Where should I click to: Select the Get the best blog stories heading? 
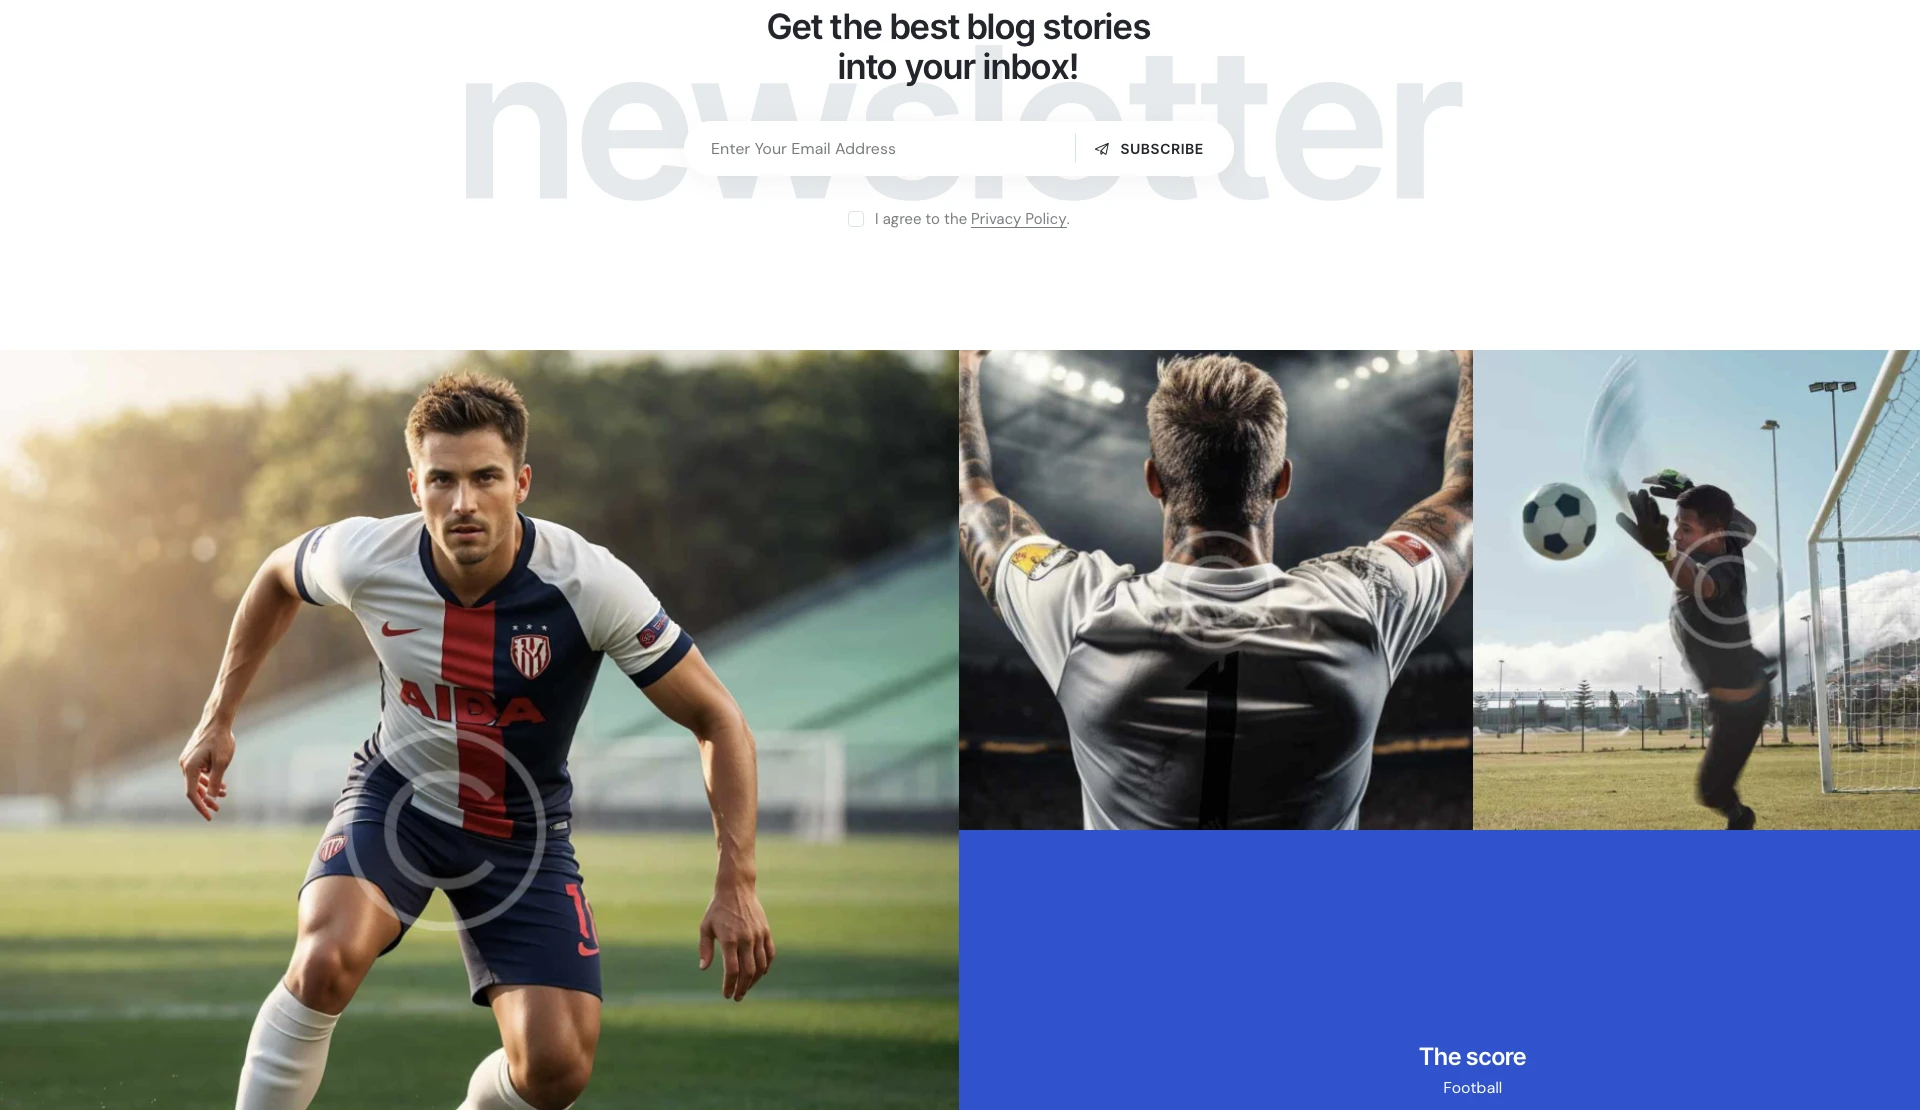[958, 46]
